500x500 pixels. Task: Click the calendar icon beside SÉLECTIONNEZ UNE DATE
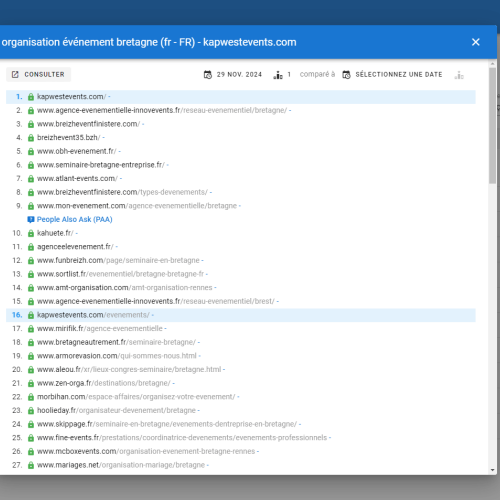346,75
